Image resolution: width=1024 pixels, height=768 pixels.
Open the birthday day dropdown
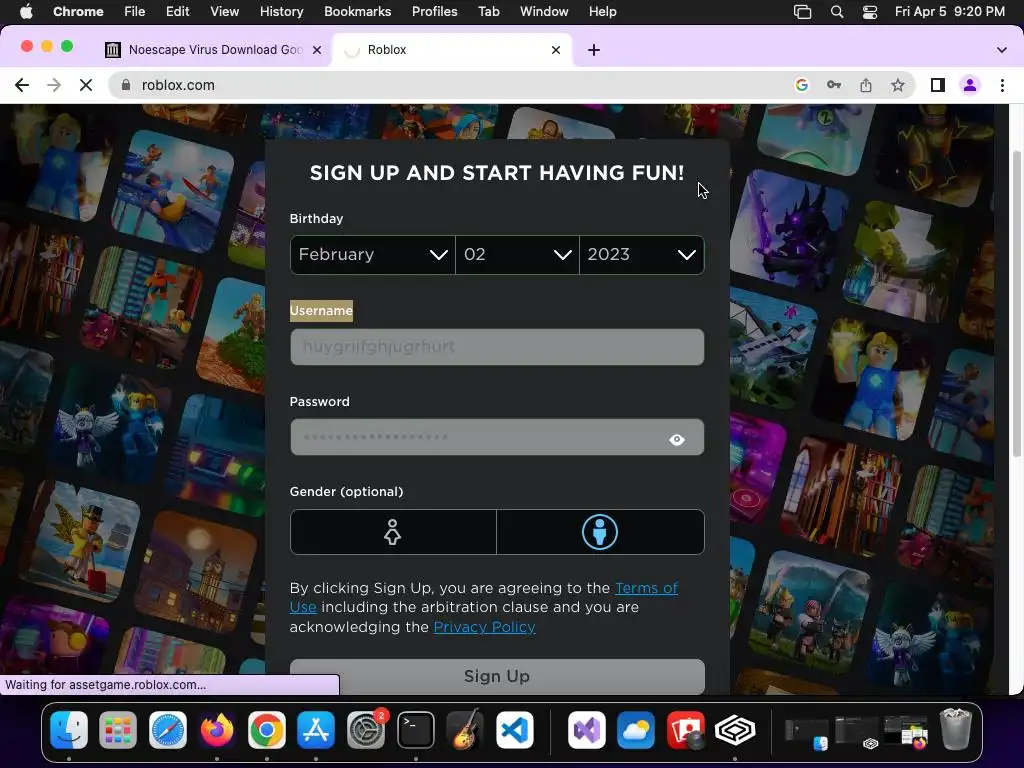click(x=517, y=255)
